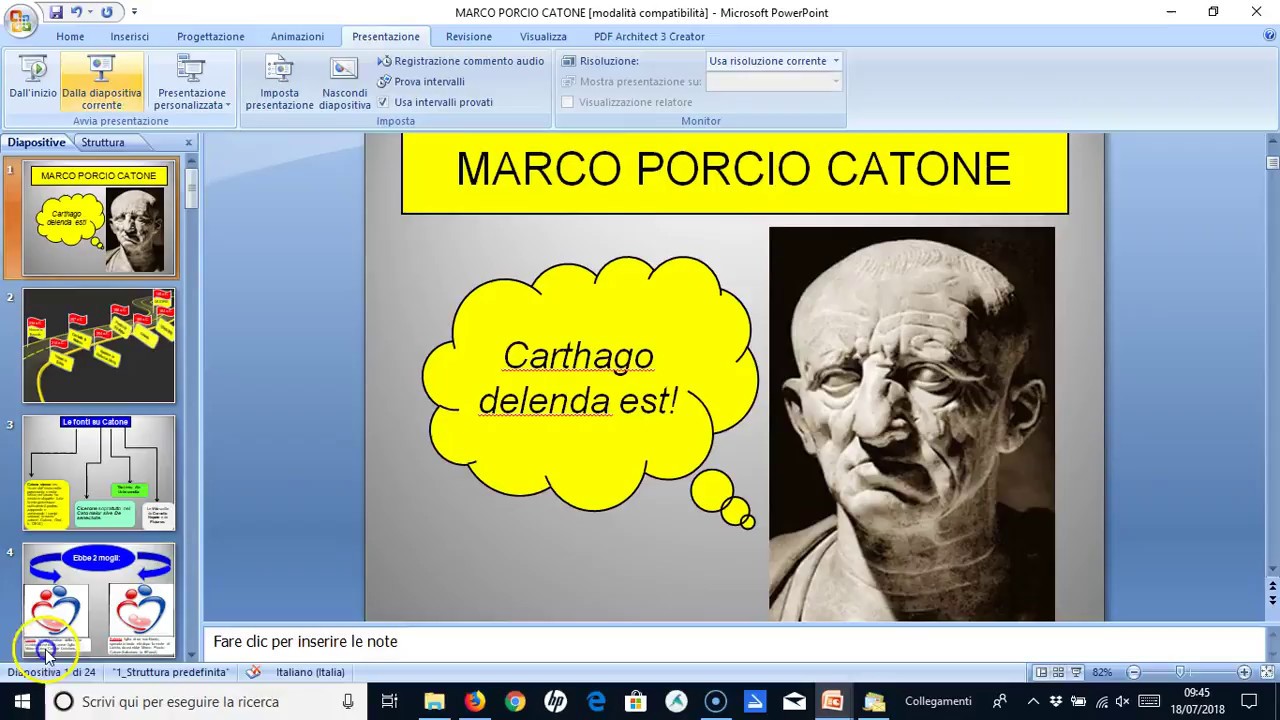
Task: Select the Diapositive pane tab
Action: (37, 142)
